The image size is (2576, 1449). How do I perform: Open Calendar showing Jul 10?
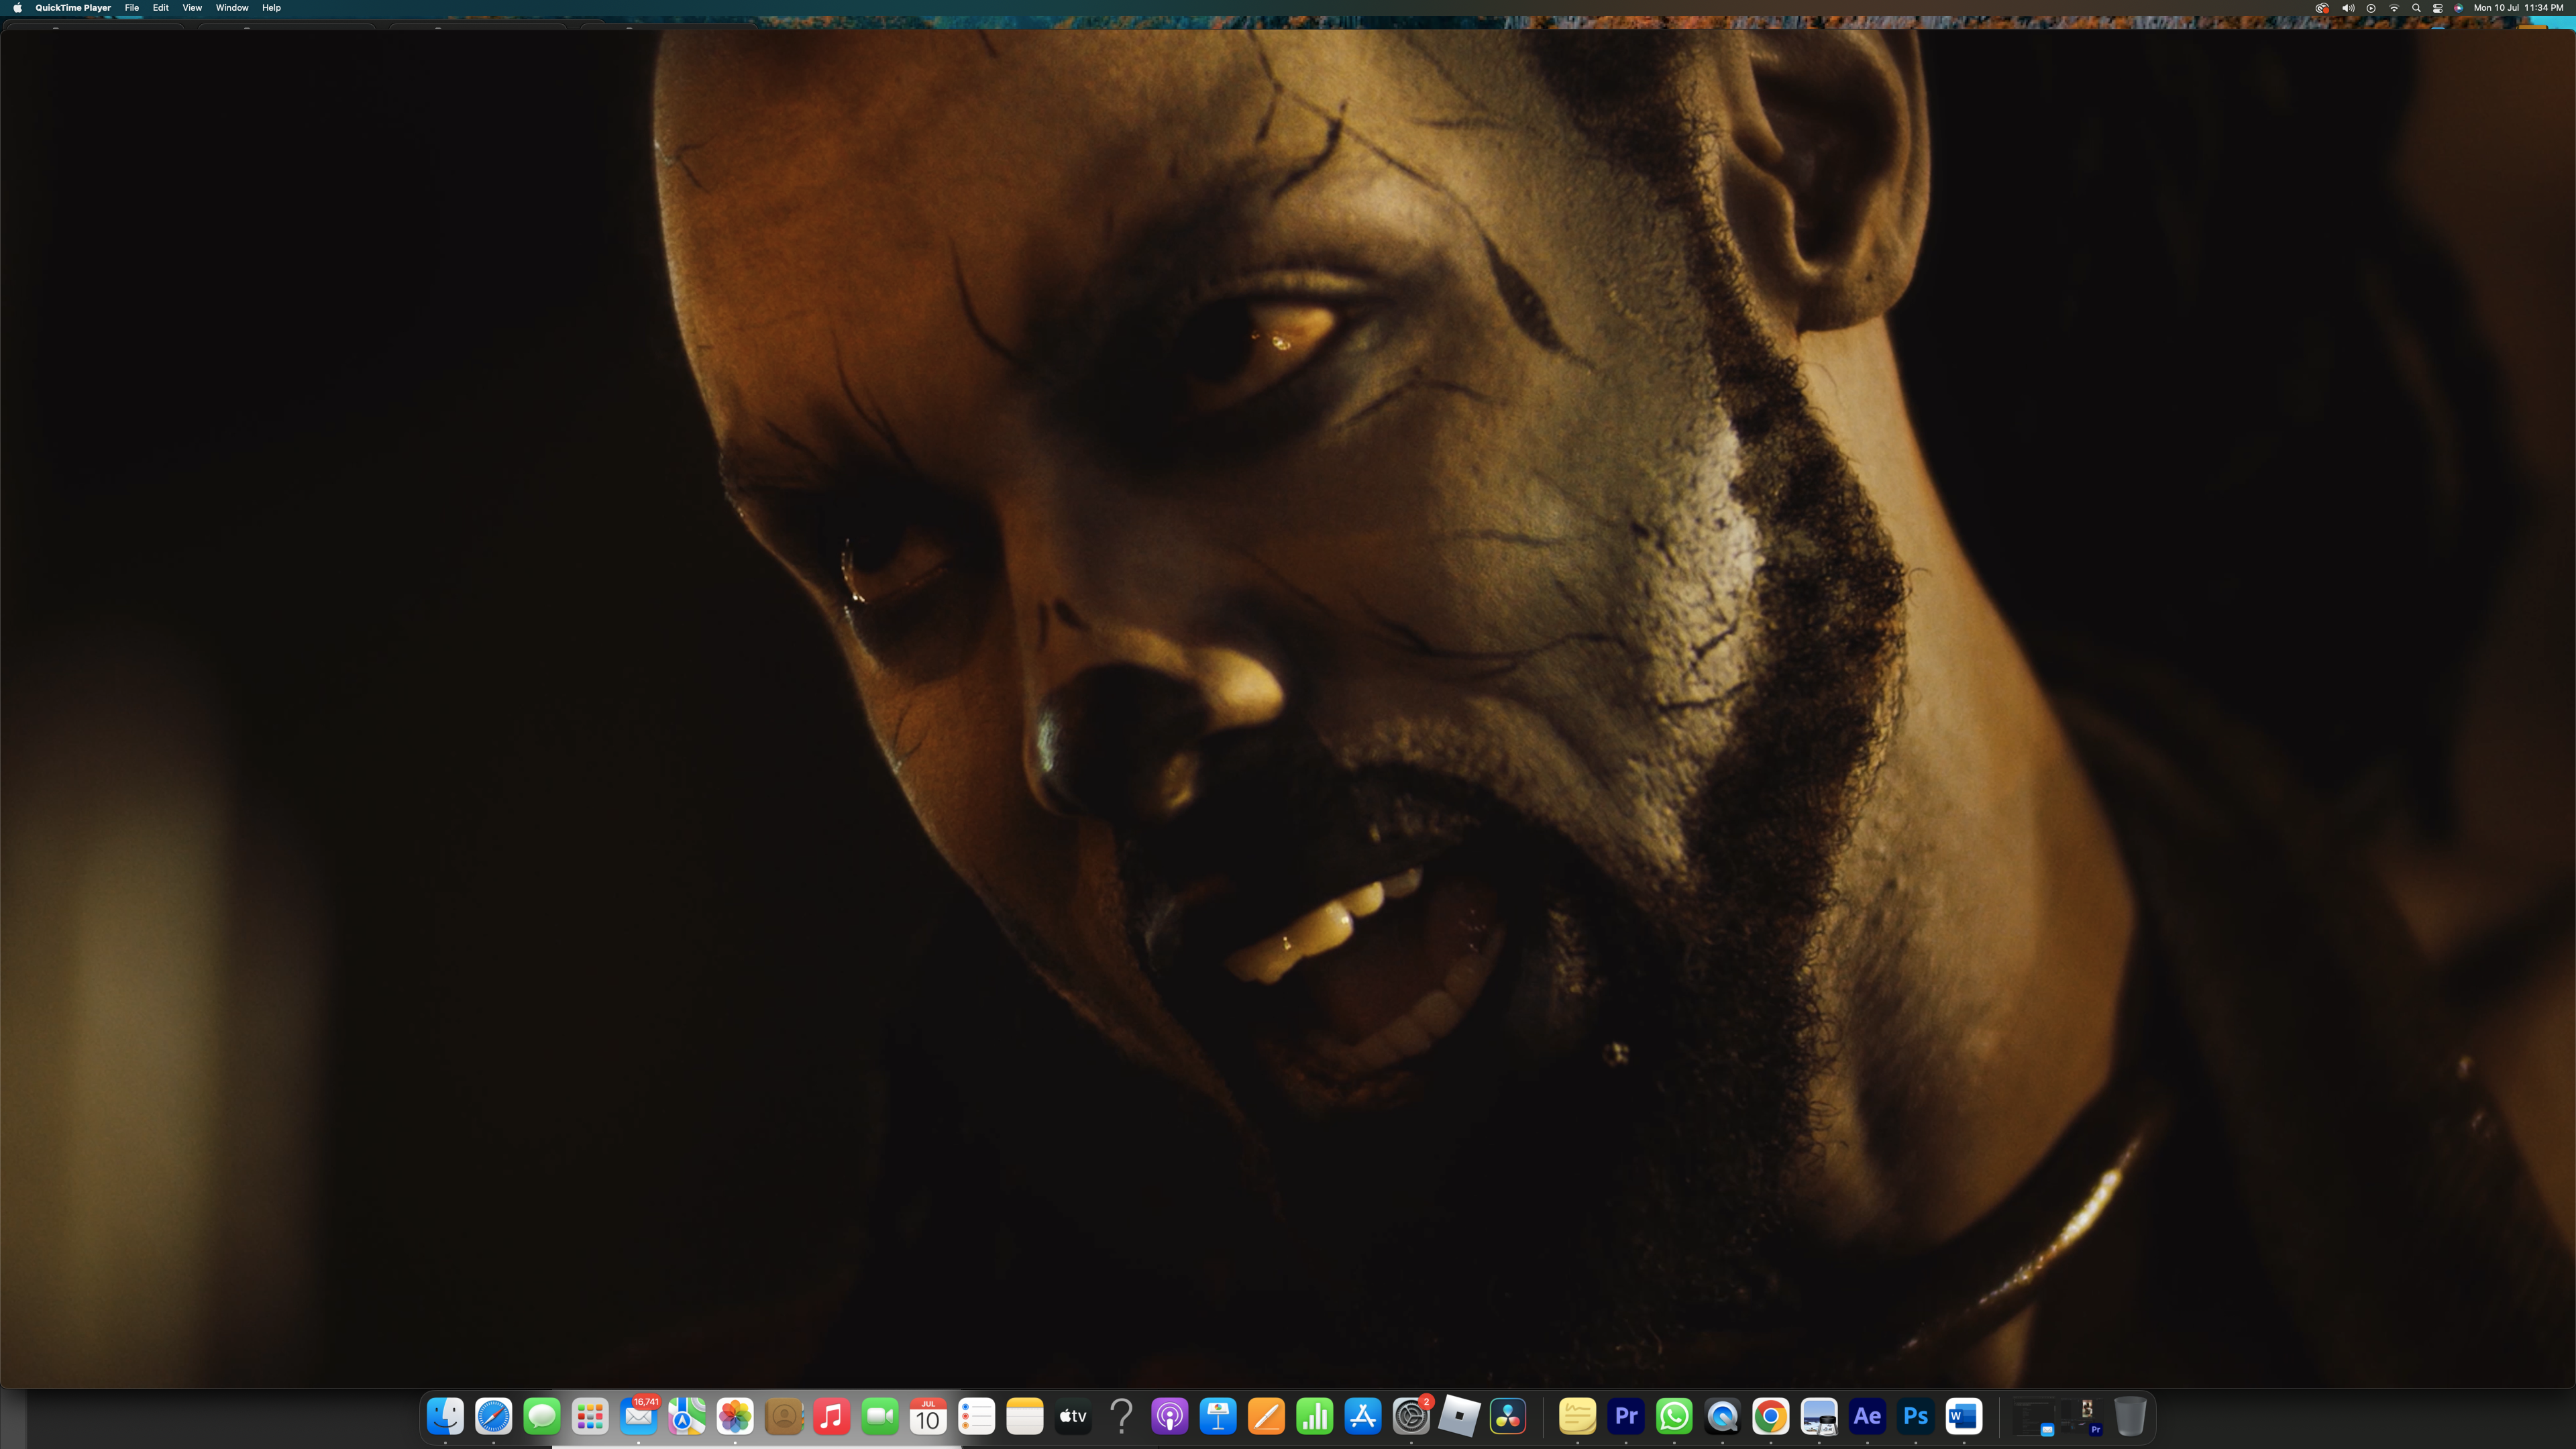click(x=928, y=1416)
